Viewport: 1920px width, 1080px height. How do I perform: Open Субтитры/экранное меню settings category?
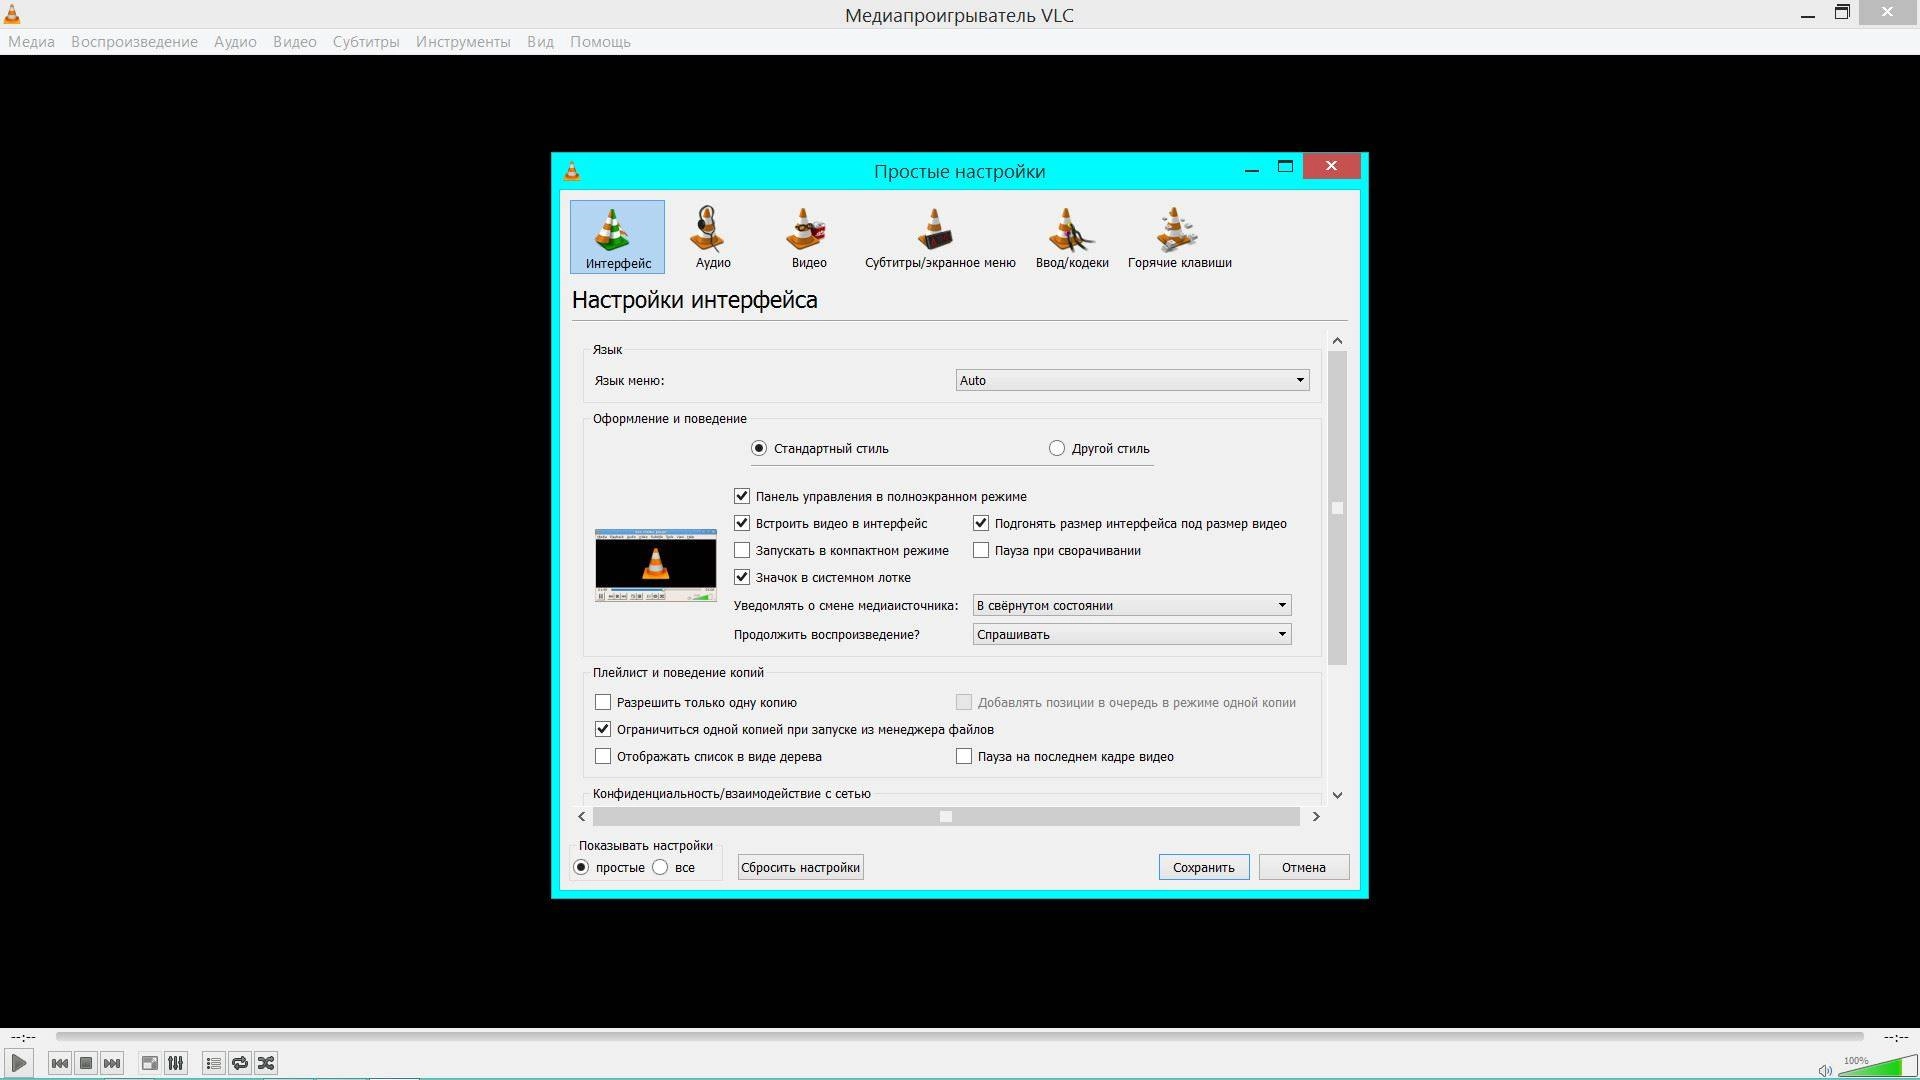(940, 237)
